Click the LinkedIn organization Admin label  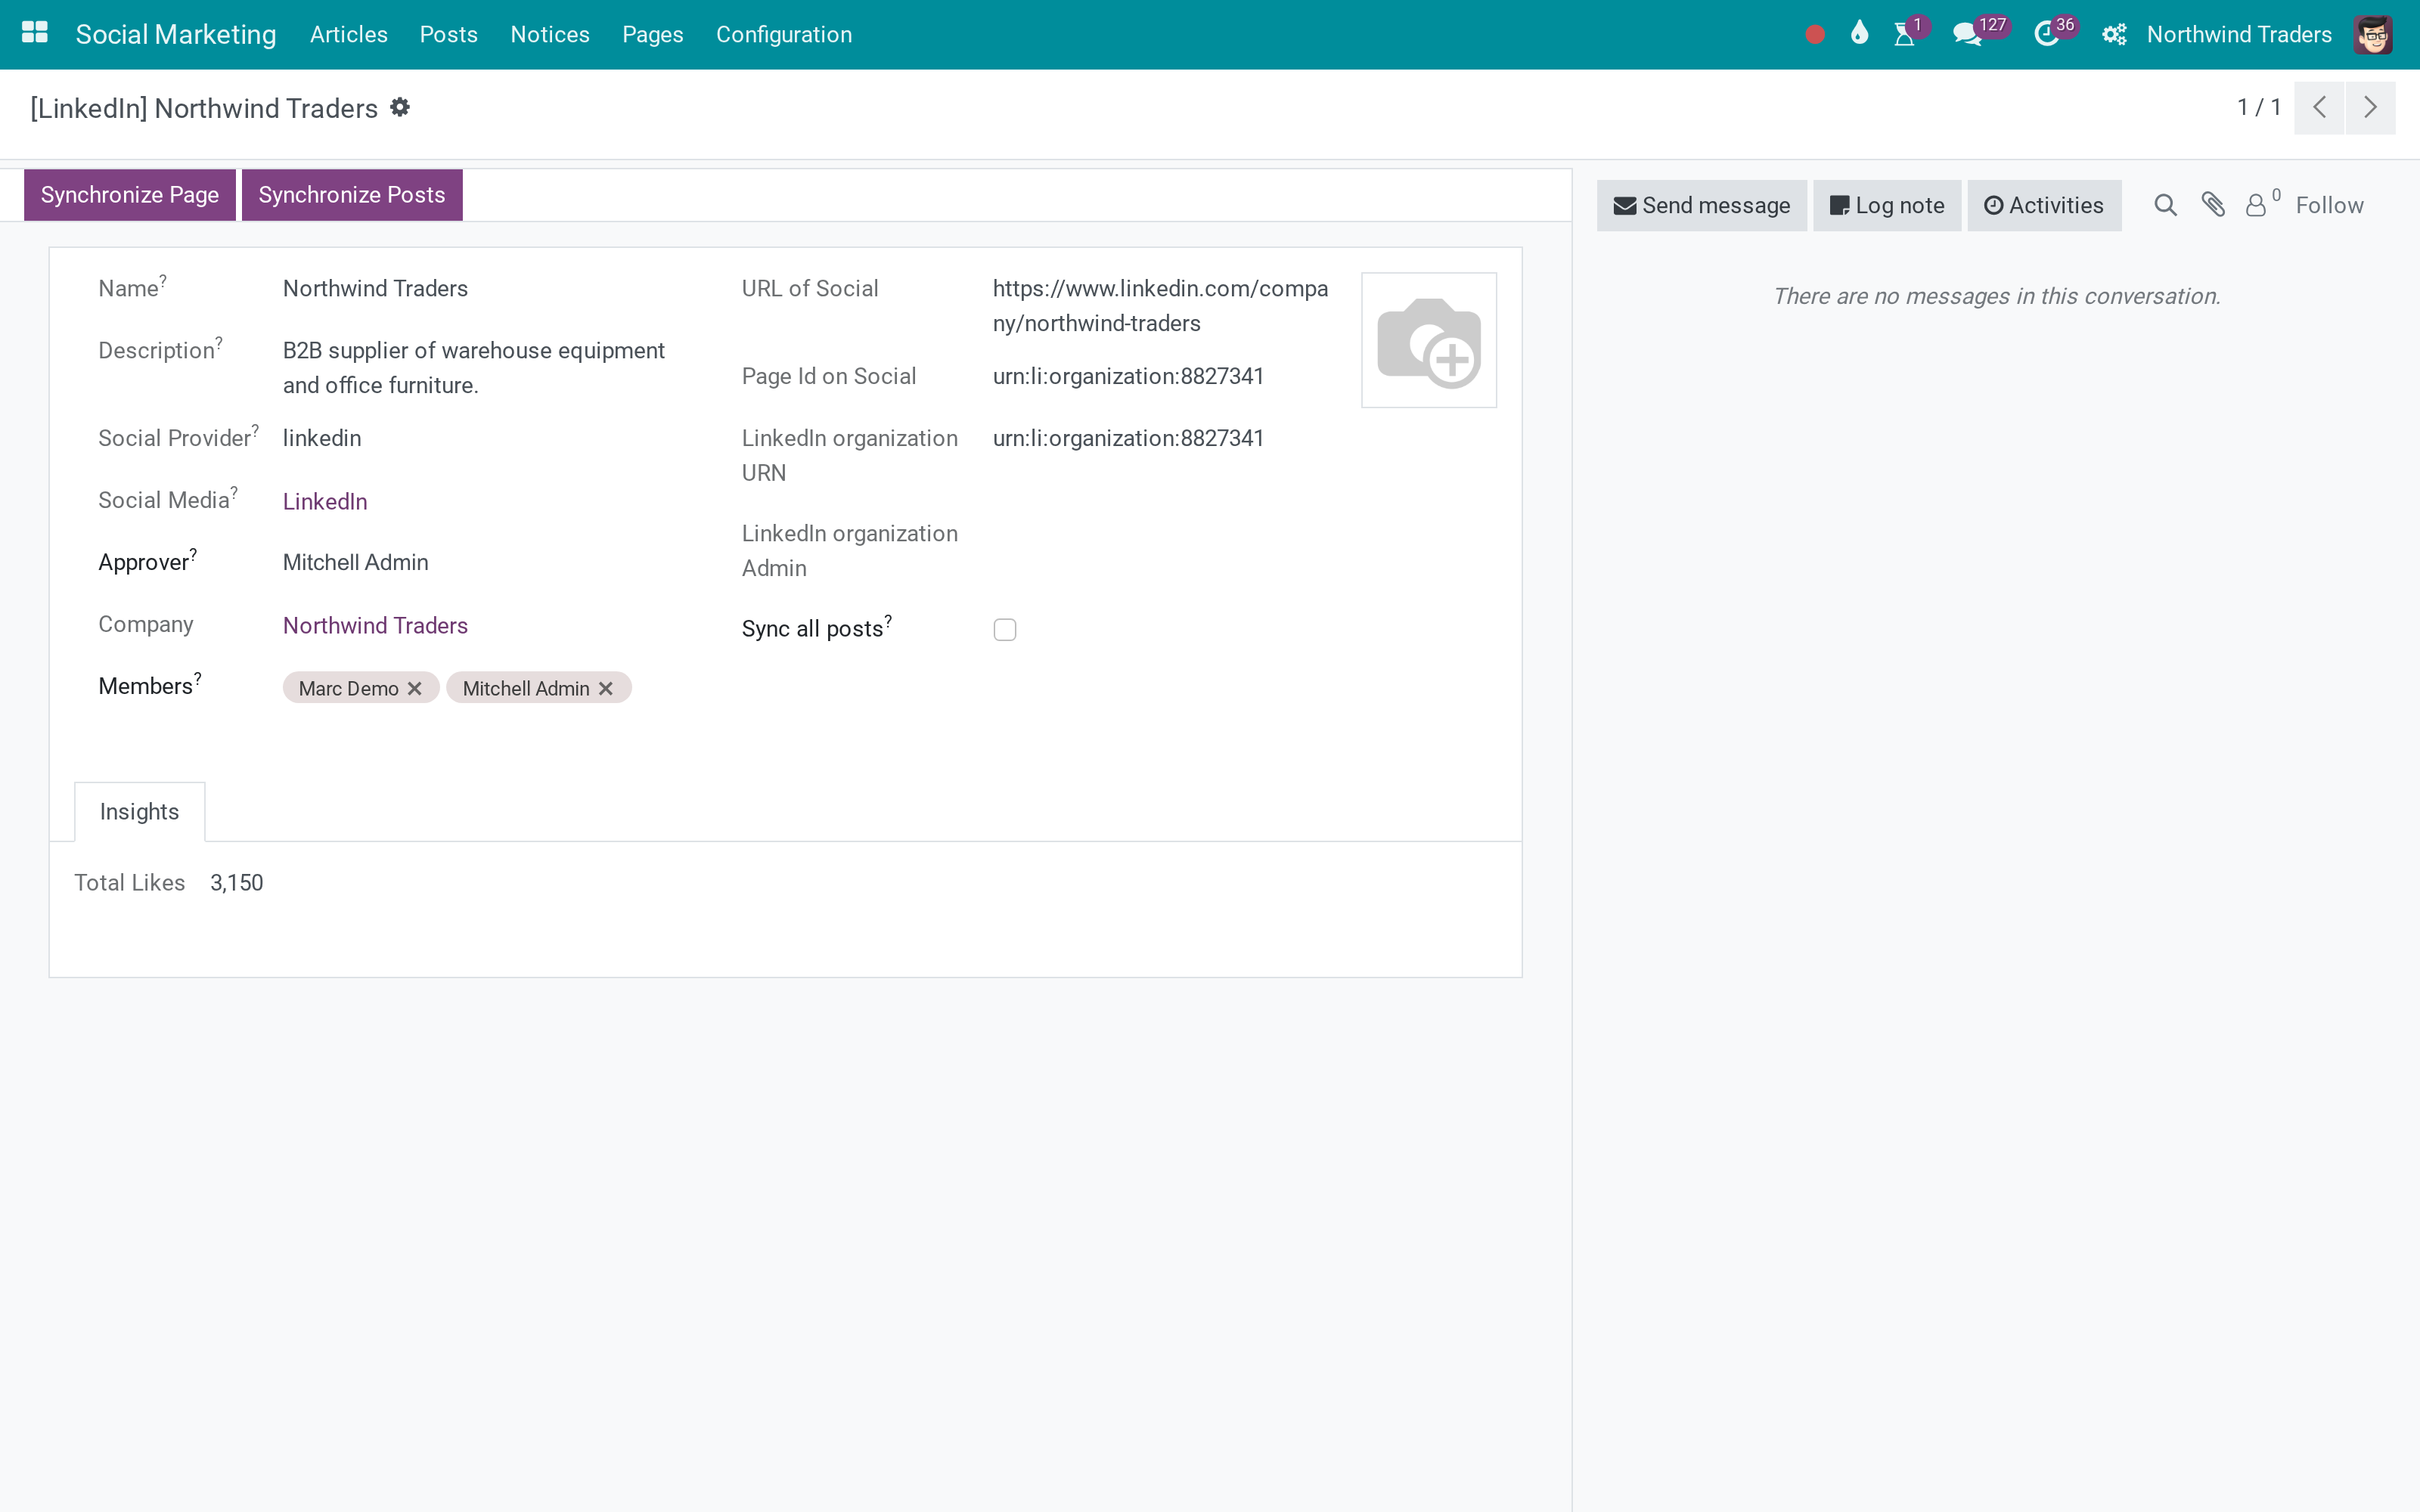(850, 551)
